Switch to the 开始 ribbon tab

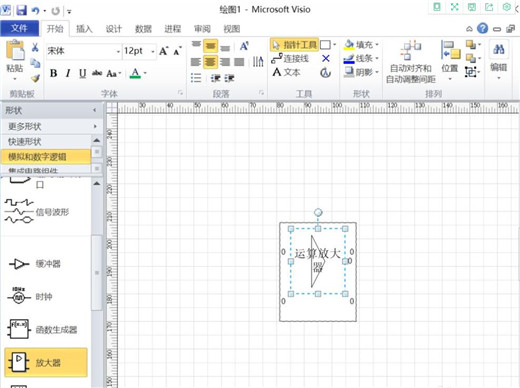click(x=55, y=29)
